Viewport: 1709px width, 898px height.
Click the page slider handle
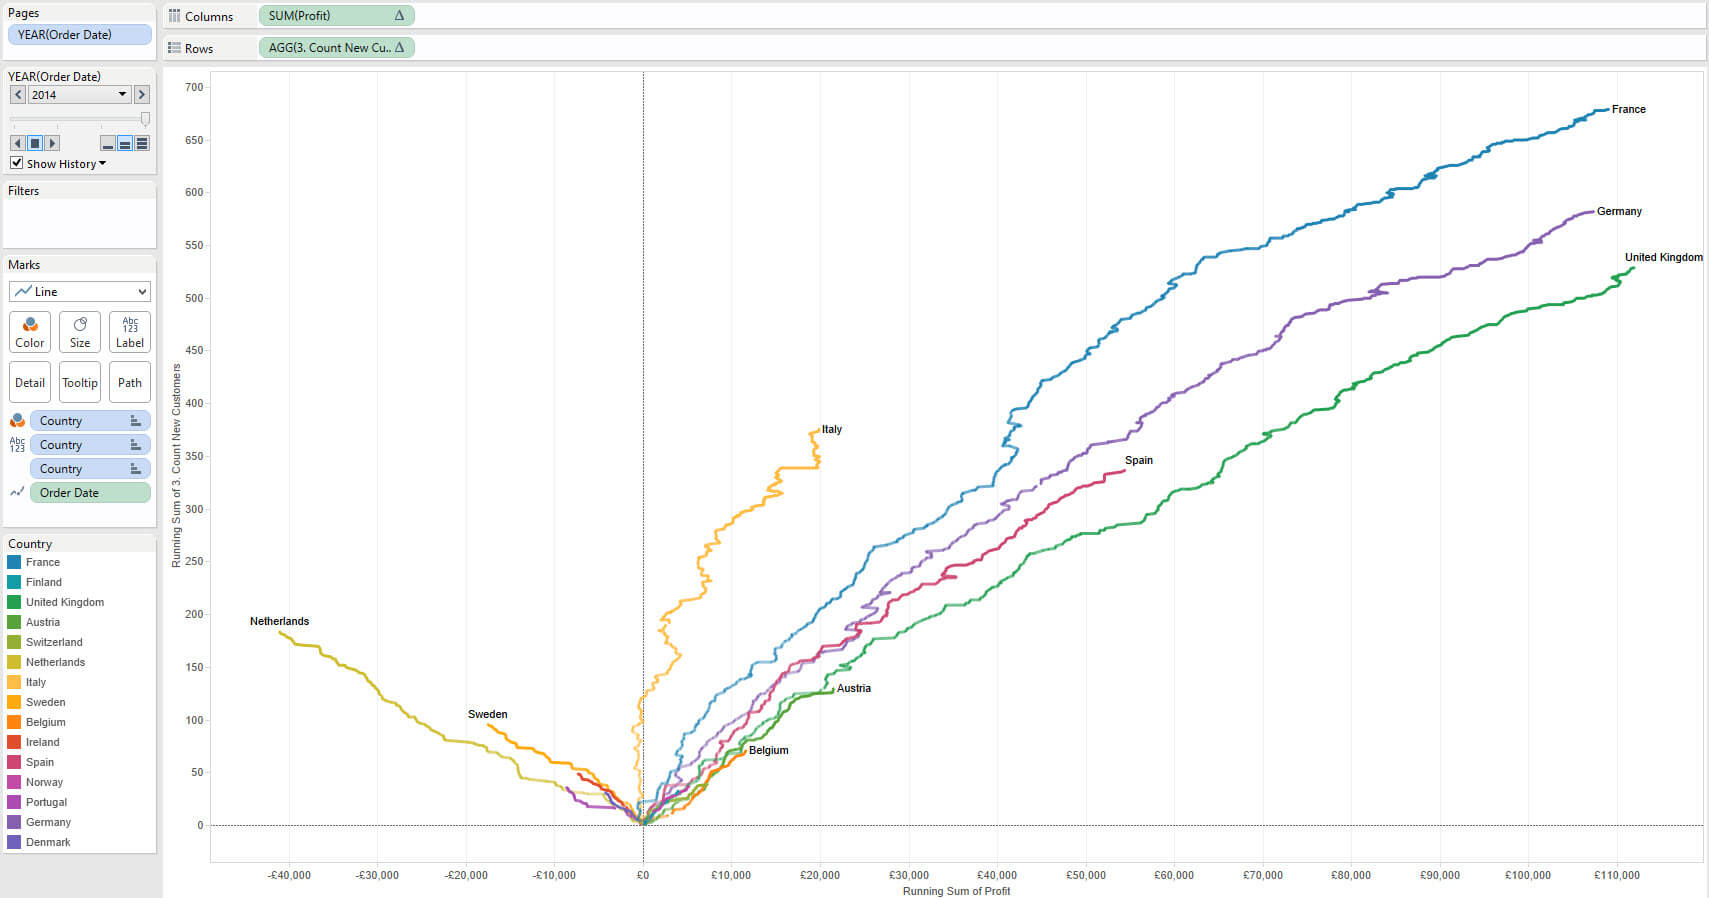145,119
